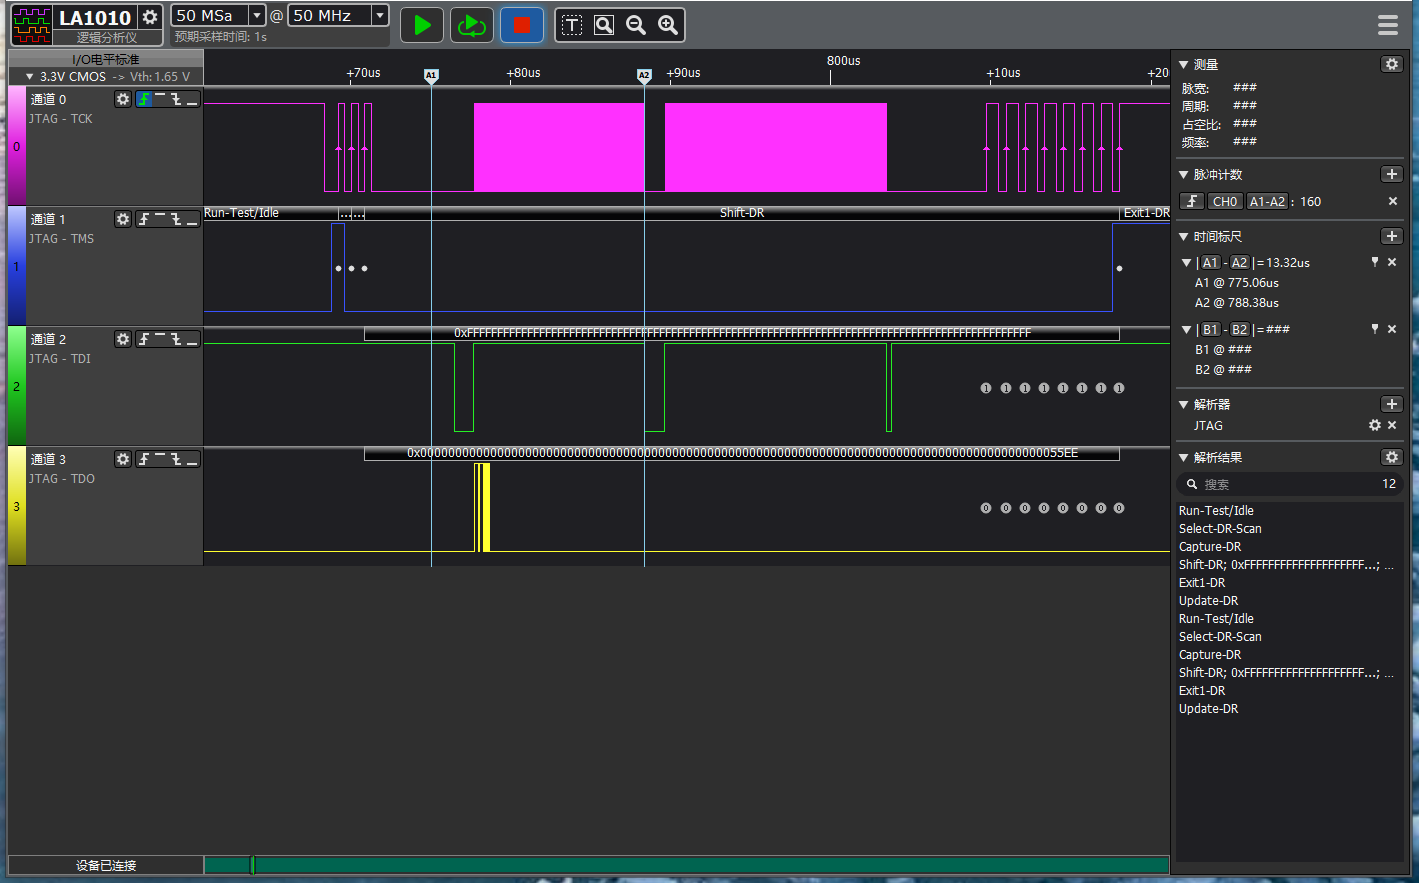This screenshot has width=1419, height=883.
Task: Toggle low-level trigger on 通道 0
Action: pos(192,99)
